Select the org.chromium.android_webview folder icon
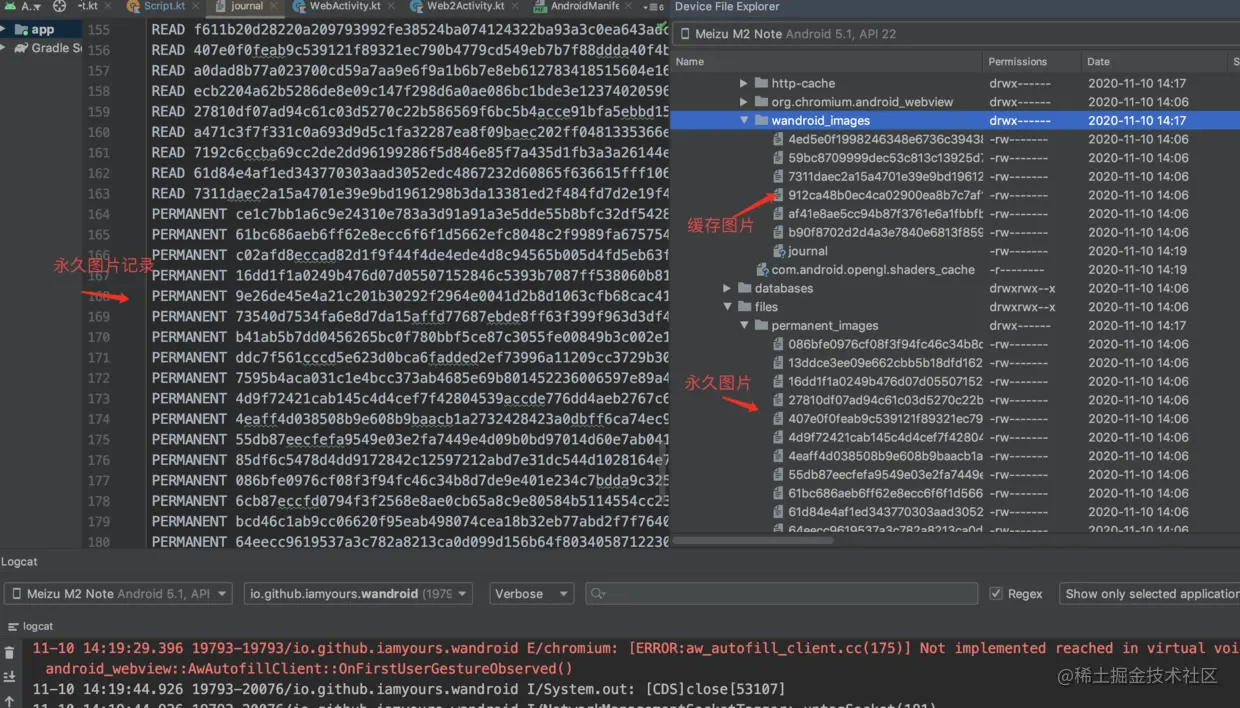 [x=761, y=102]
